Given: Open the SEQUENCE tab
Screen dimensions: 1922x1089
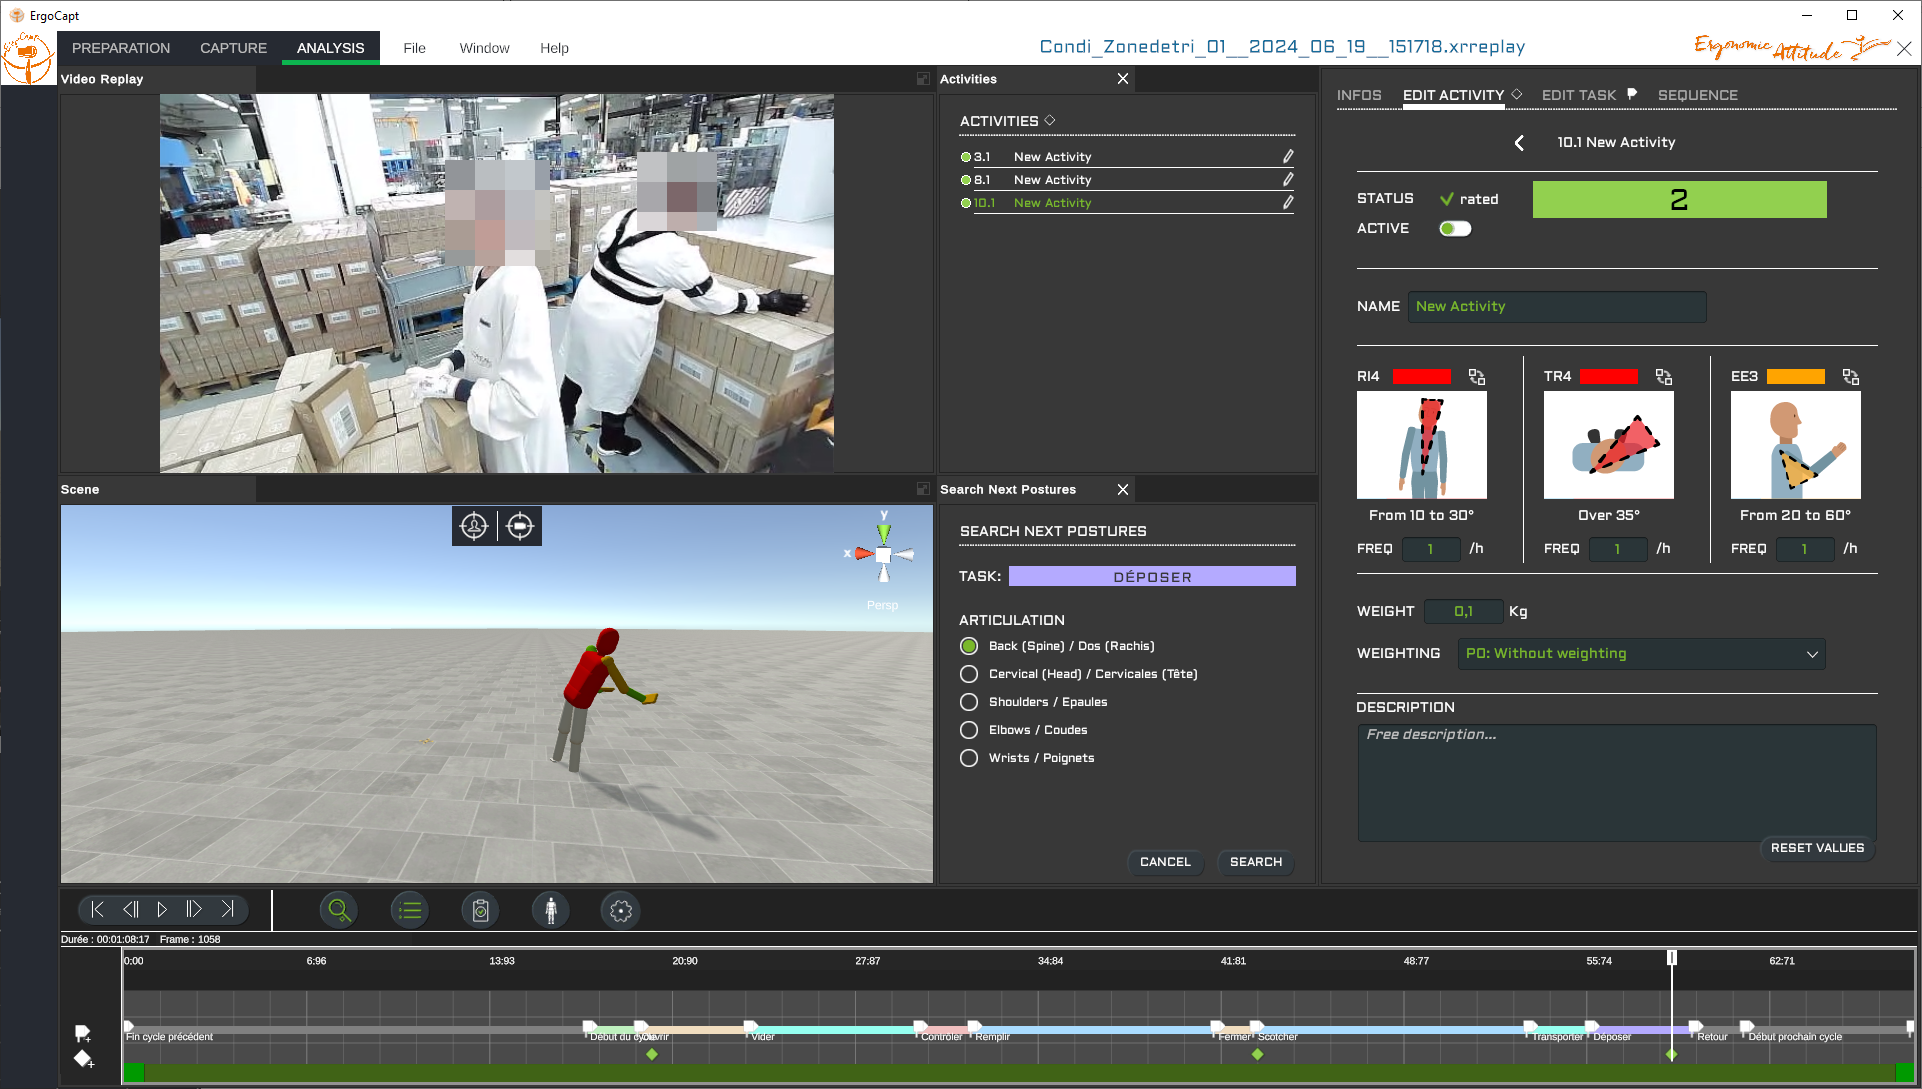Looking at the screenshot, I should [x=1697, y=95].
